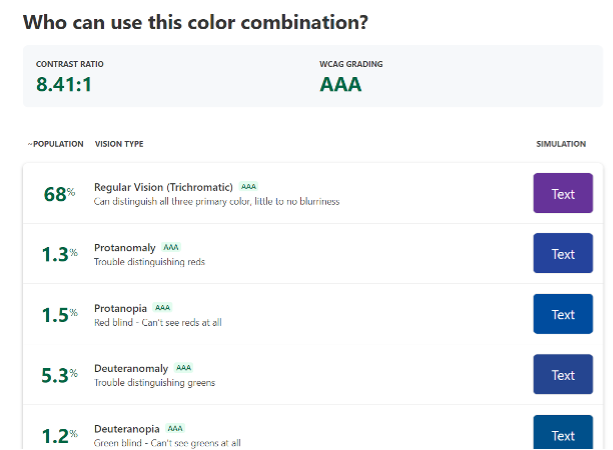Click the 68% population figure
The width and height of the screenshot is (613, 450).
click(60, 194)
